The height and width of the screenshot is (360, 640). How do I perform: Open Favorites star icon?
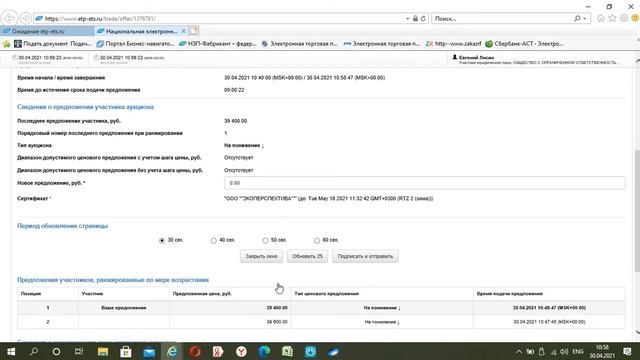(x=612, y=18)
